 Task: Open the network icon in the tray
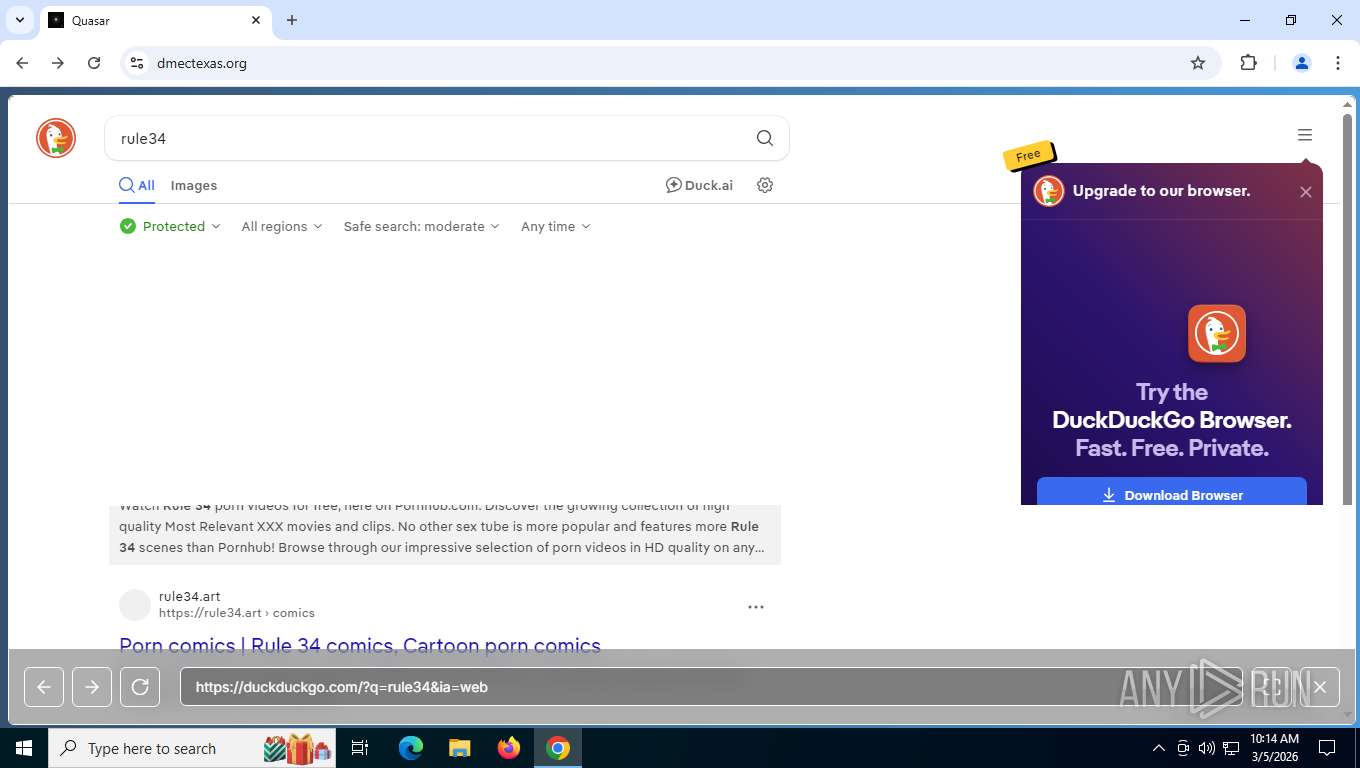pos(1231,748)
